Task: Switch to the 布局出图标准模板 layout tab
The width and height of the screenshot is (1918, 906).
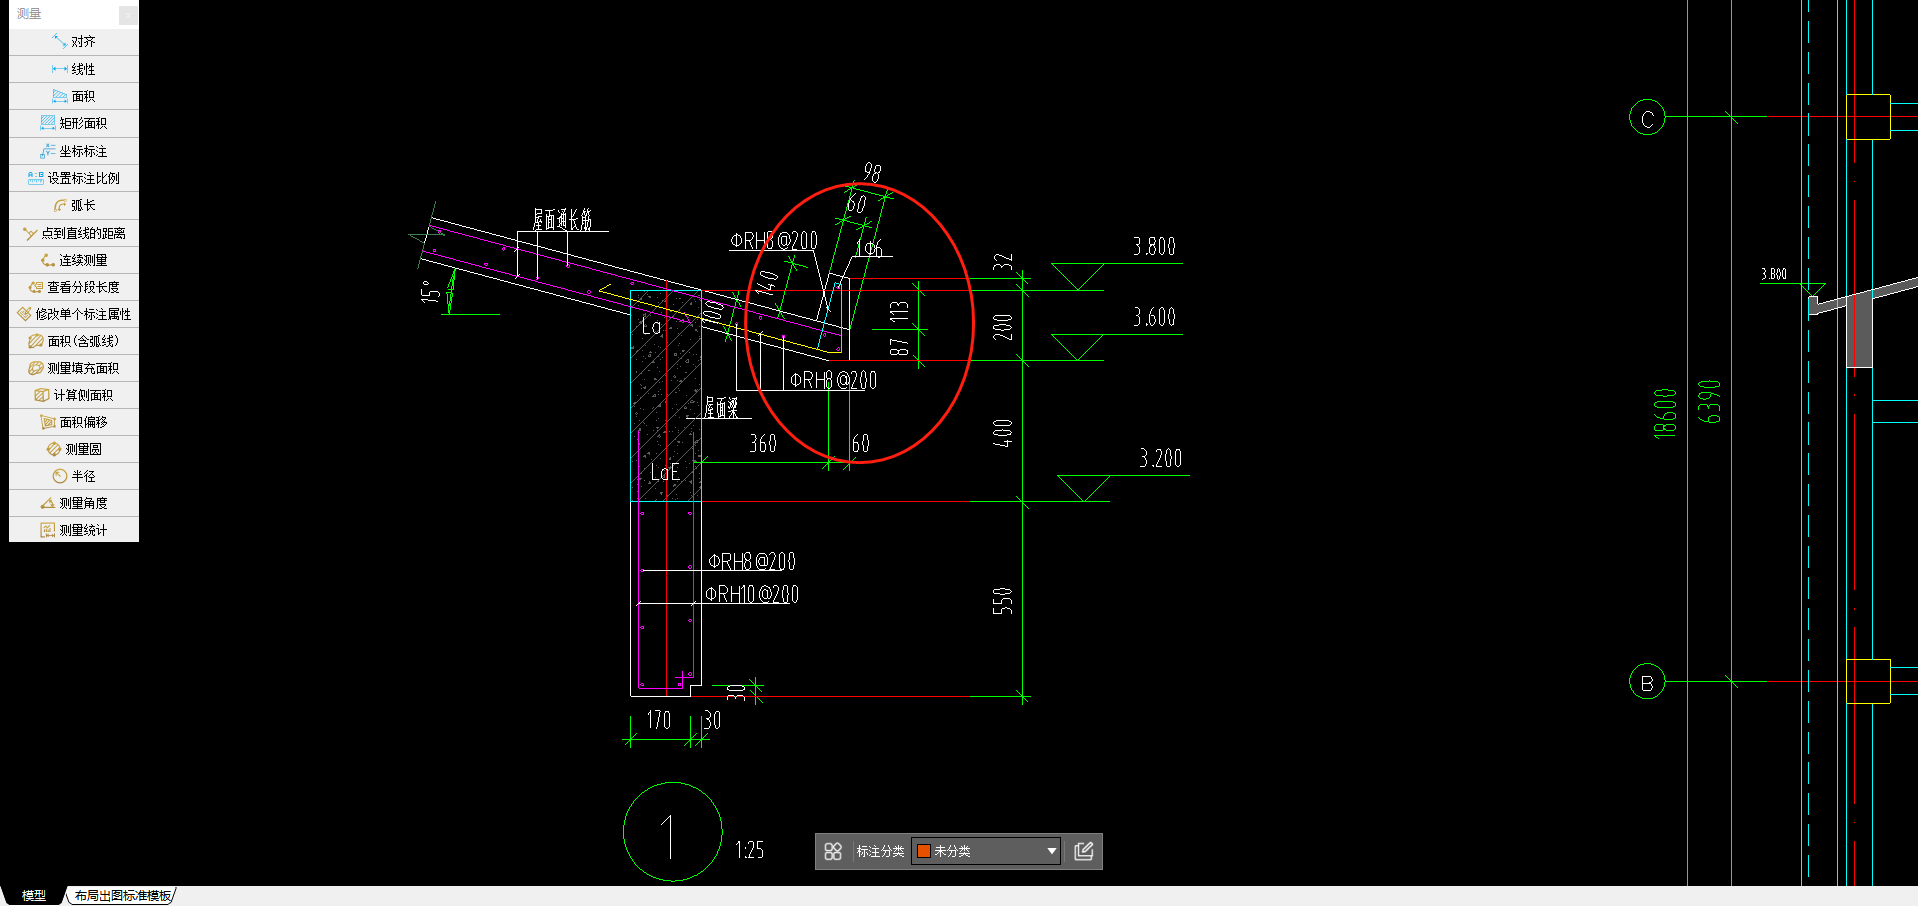Action: 122,895
